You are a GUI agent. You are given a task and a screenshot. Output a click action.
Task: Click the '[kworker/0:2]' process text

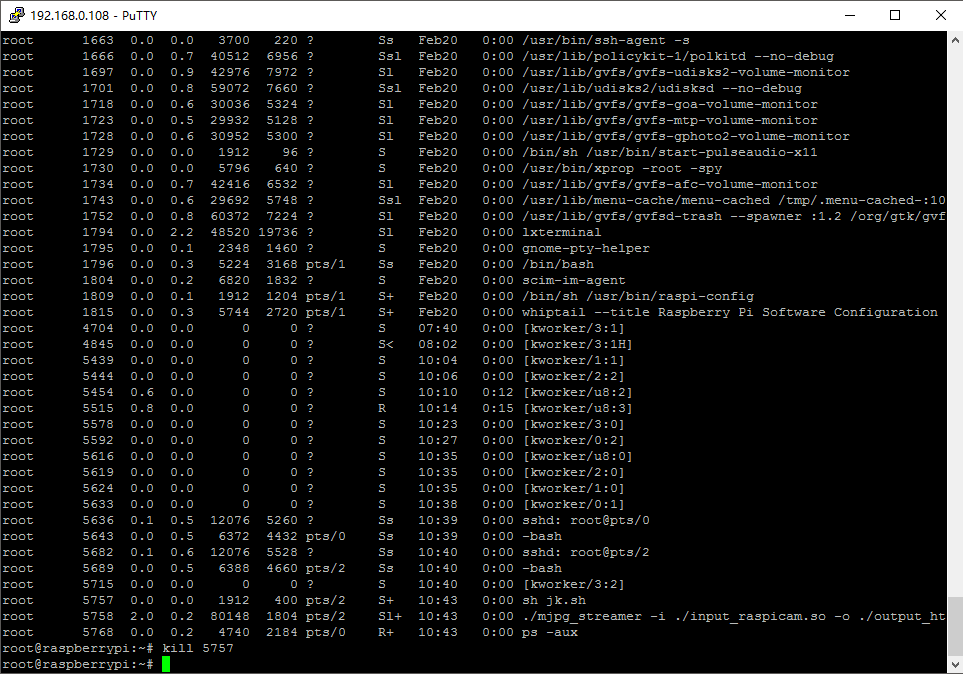[x=574, y=440]
